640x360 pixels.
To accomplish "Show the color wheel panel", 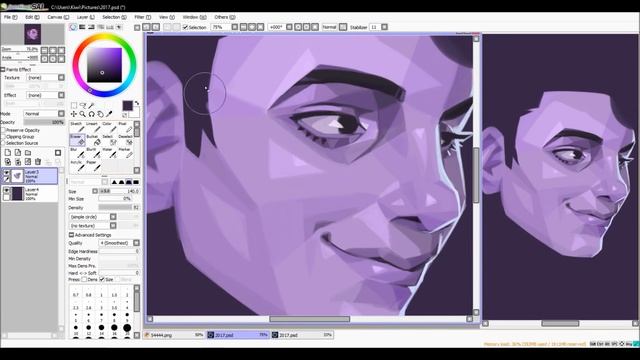I will pos(73,27).
